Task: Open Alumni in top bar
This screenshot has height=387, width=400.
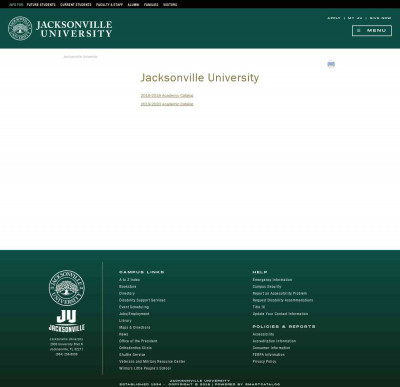Action: coord(133,5)
